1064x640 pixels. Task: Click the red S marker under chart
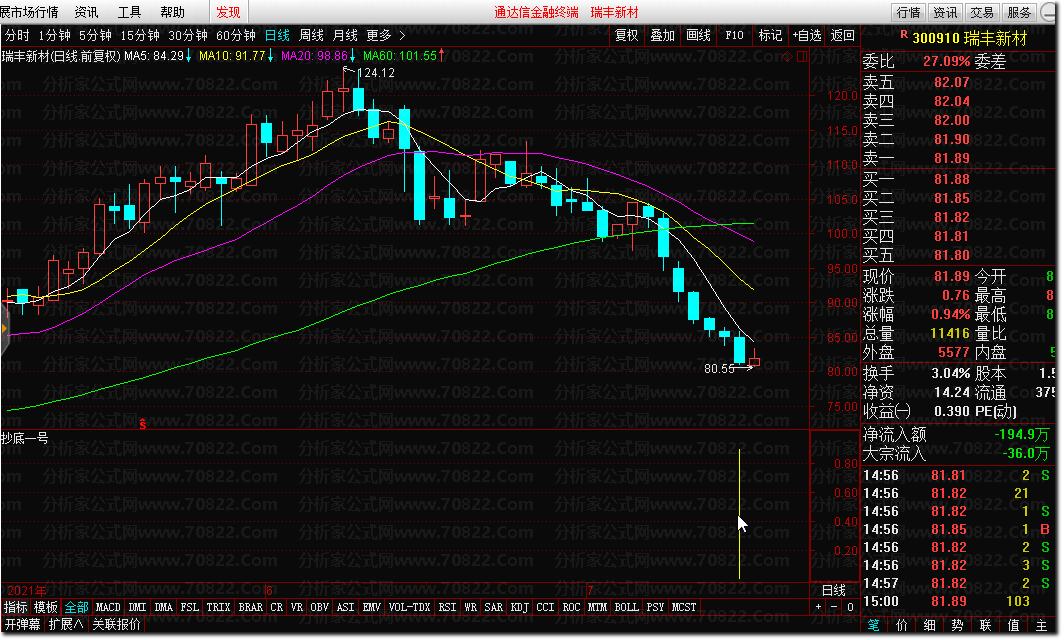click(x=142, y=424)
